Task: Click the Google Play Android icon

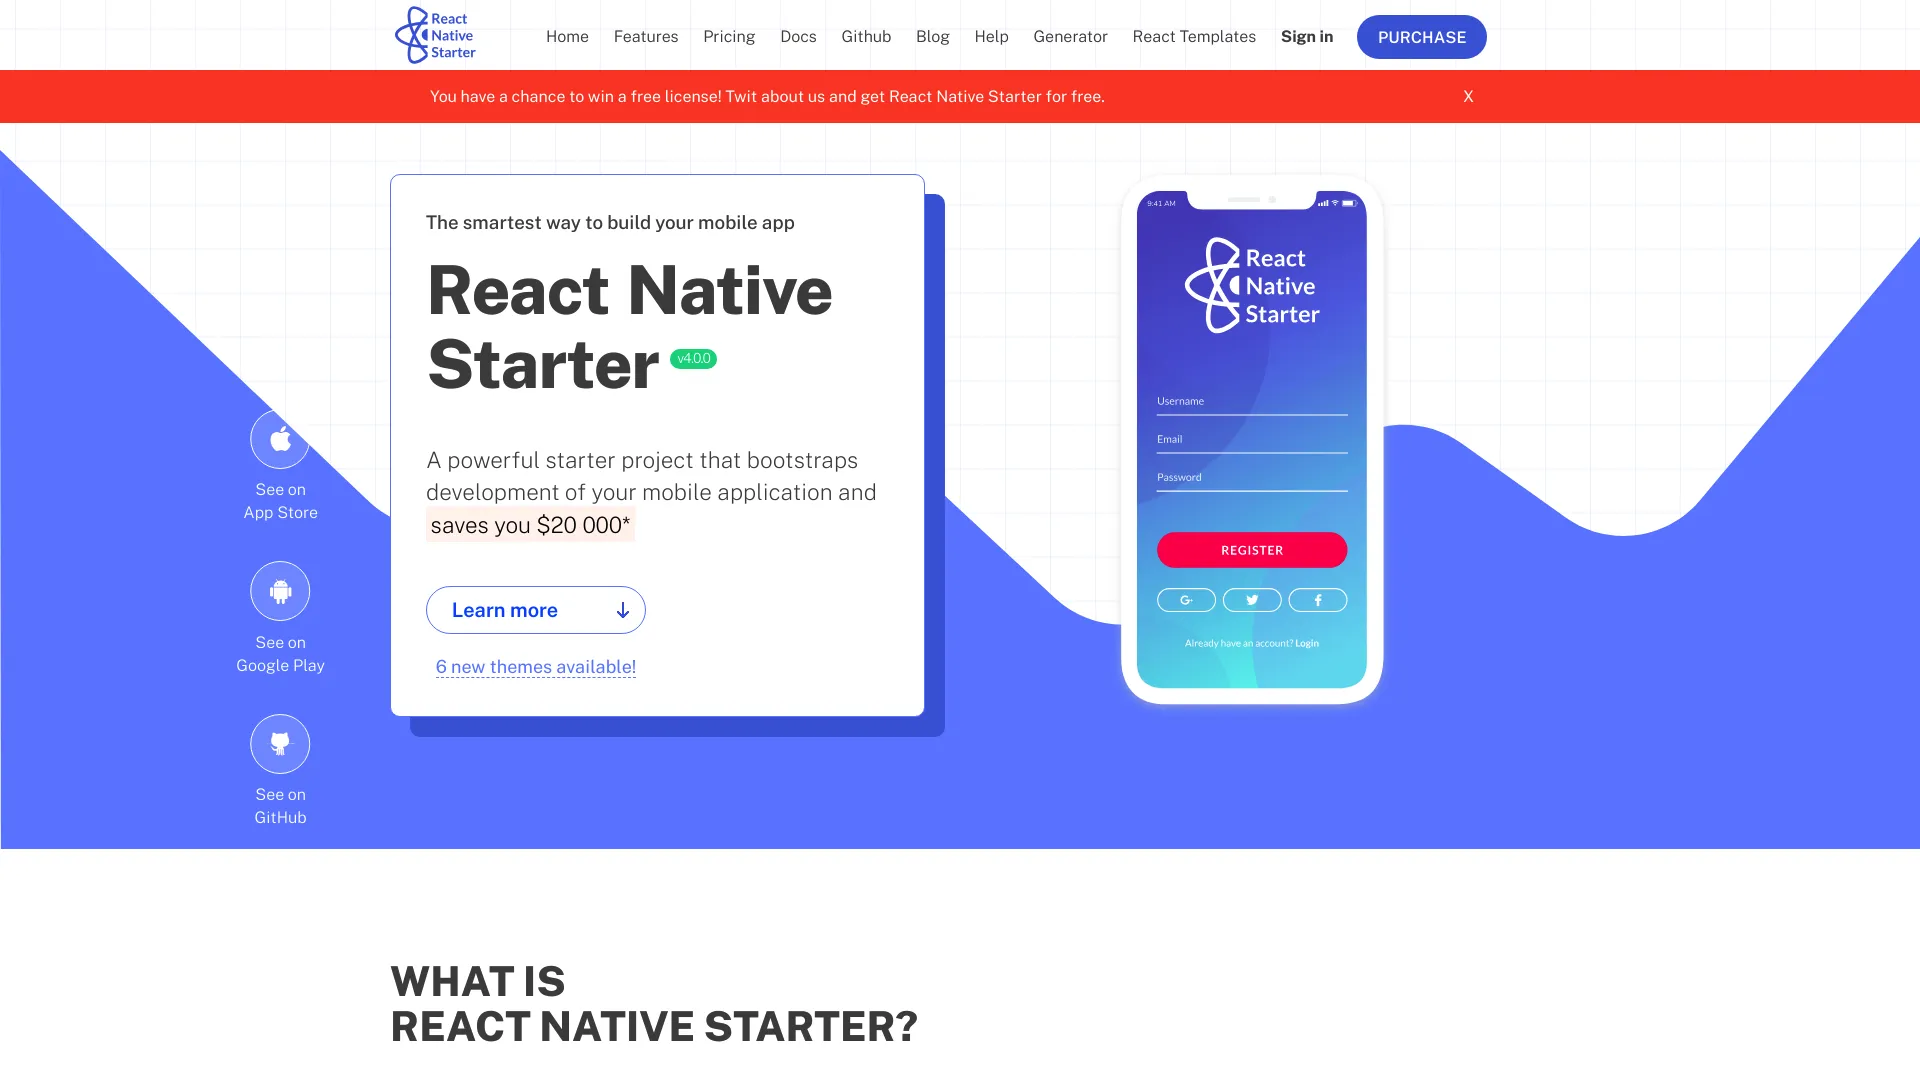Action: 280,592
